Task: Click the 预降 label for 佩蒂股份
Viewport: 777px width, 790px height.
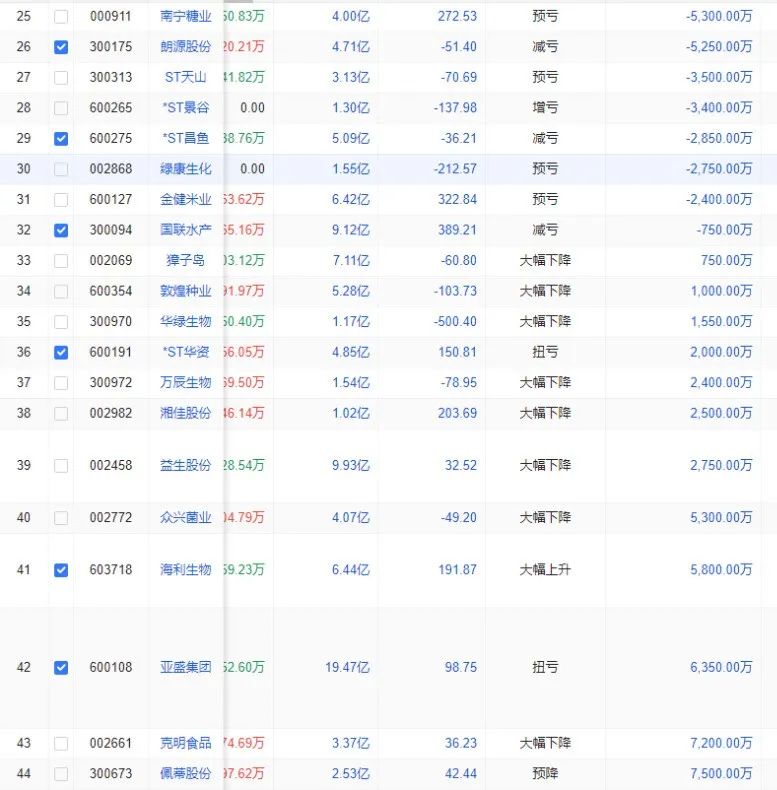Action: 545,774
